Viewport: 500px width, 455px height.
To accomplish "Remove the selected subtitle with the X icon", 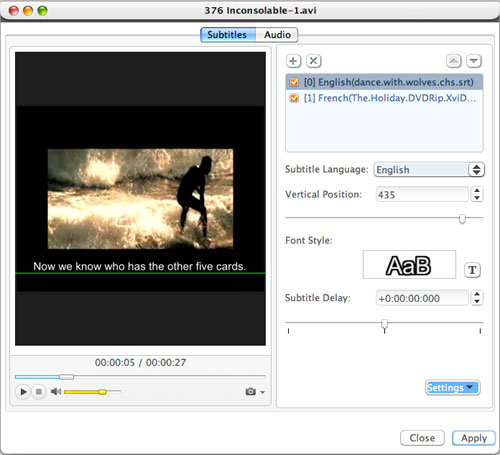I will [x=314, y=61].
